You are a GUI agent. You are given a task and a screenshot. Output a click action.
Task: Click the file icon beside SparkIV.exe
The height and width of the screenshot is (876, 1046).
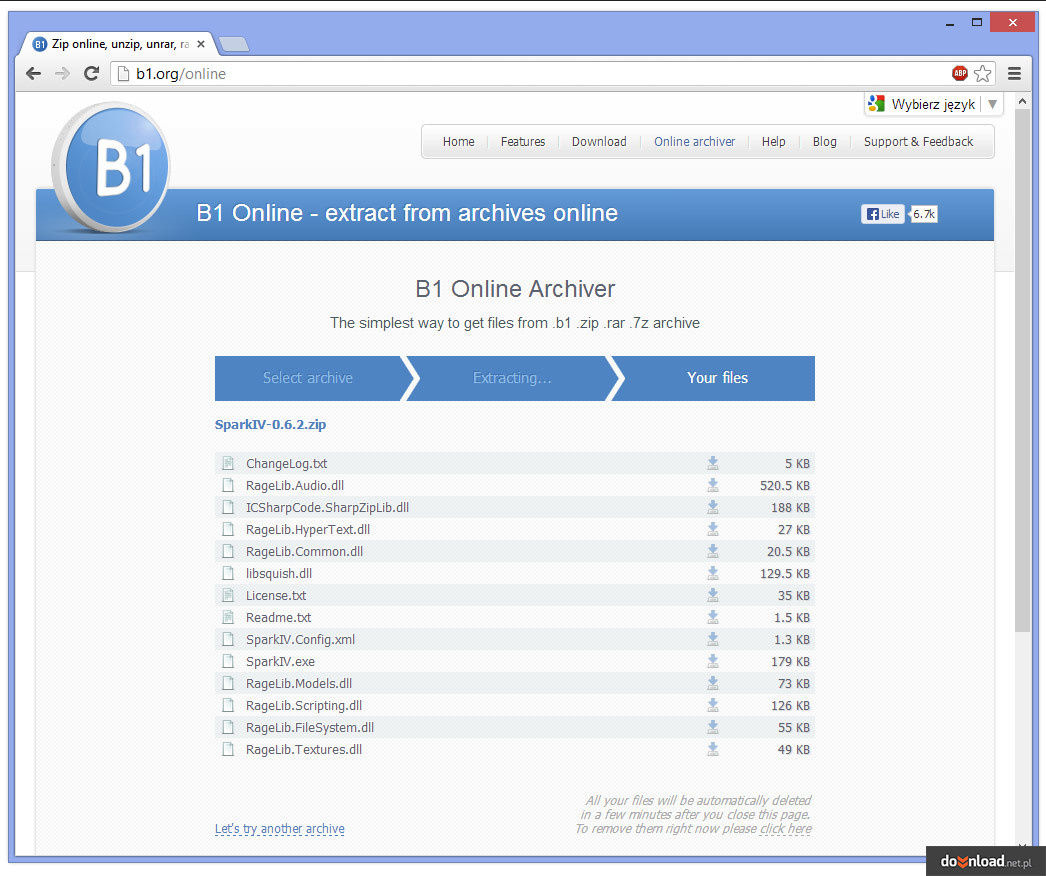point(228,661)
